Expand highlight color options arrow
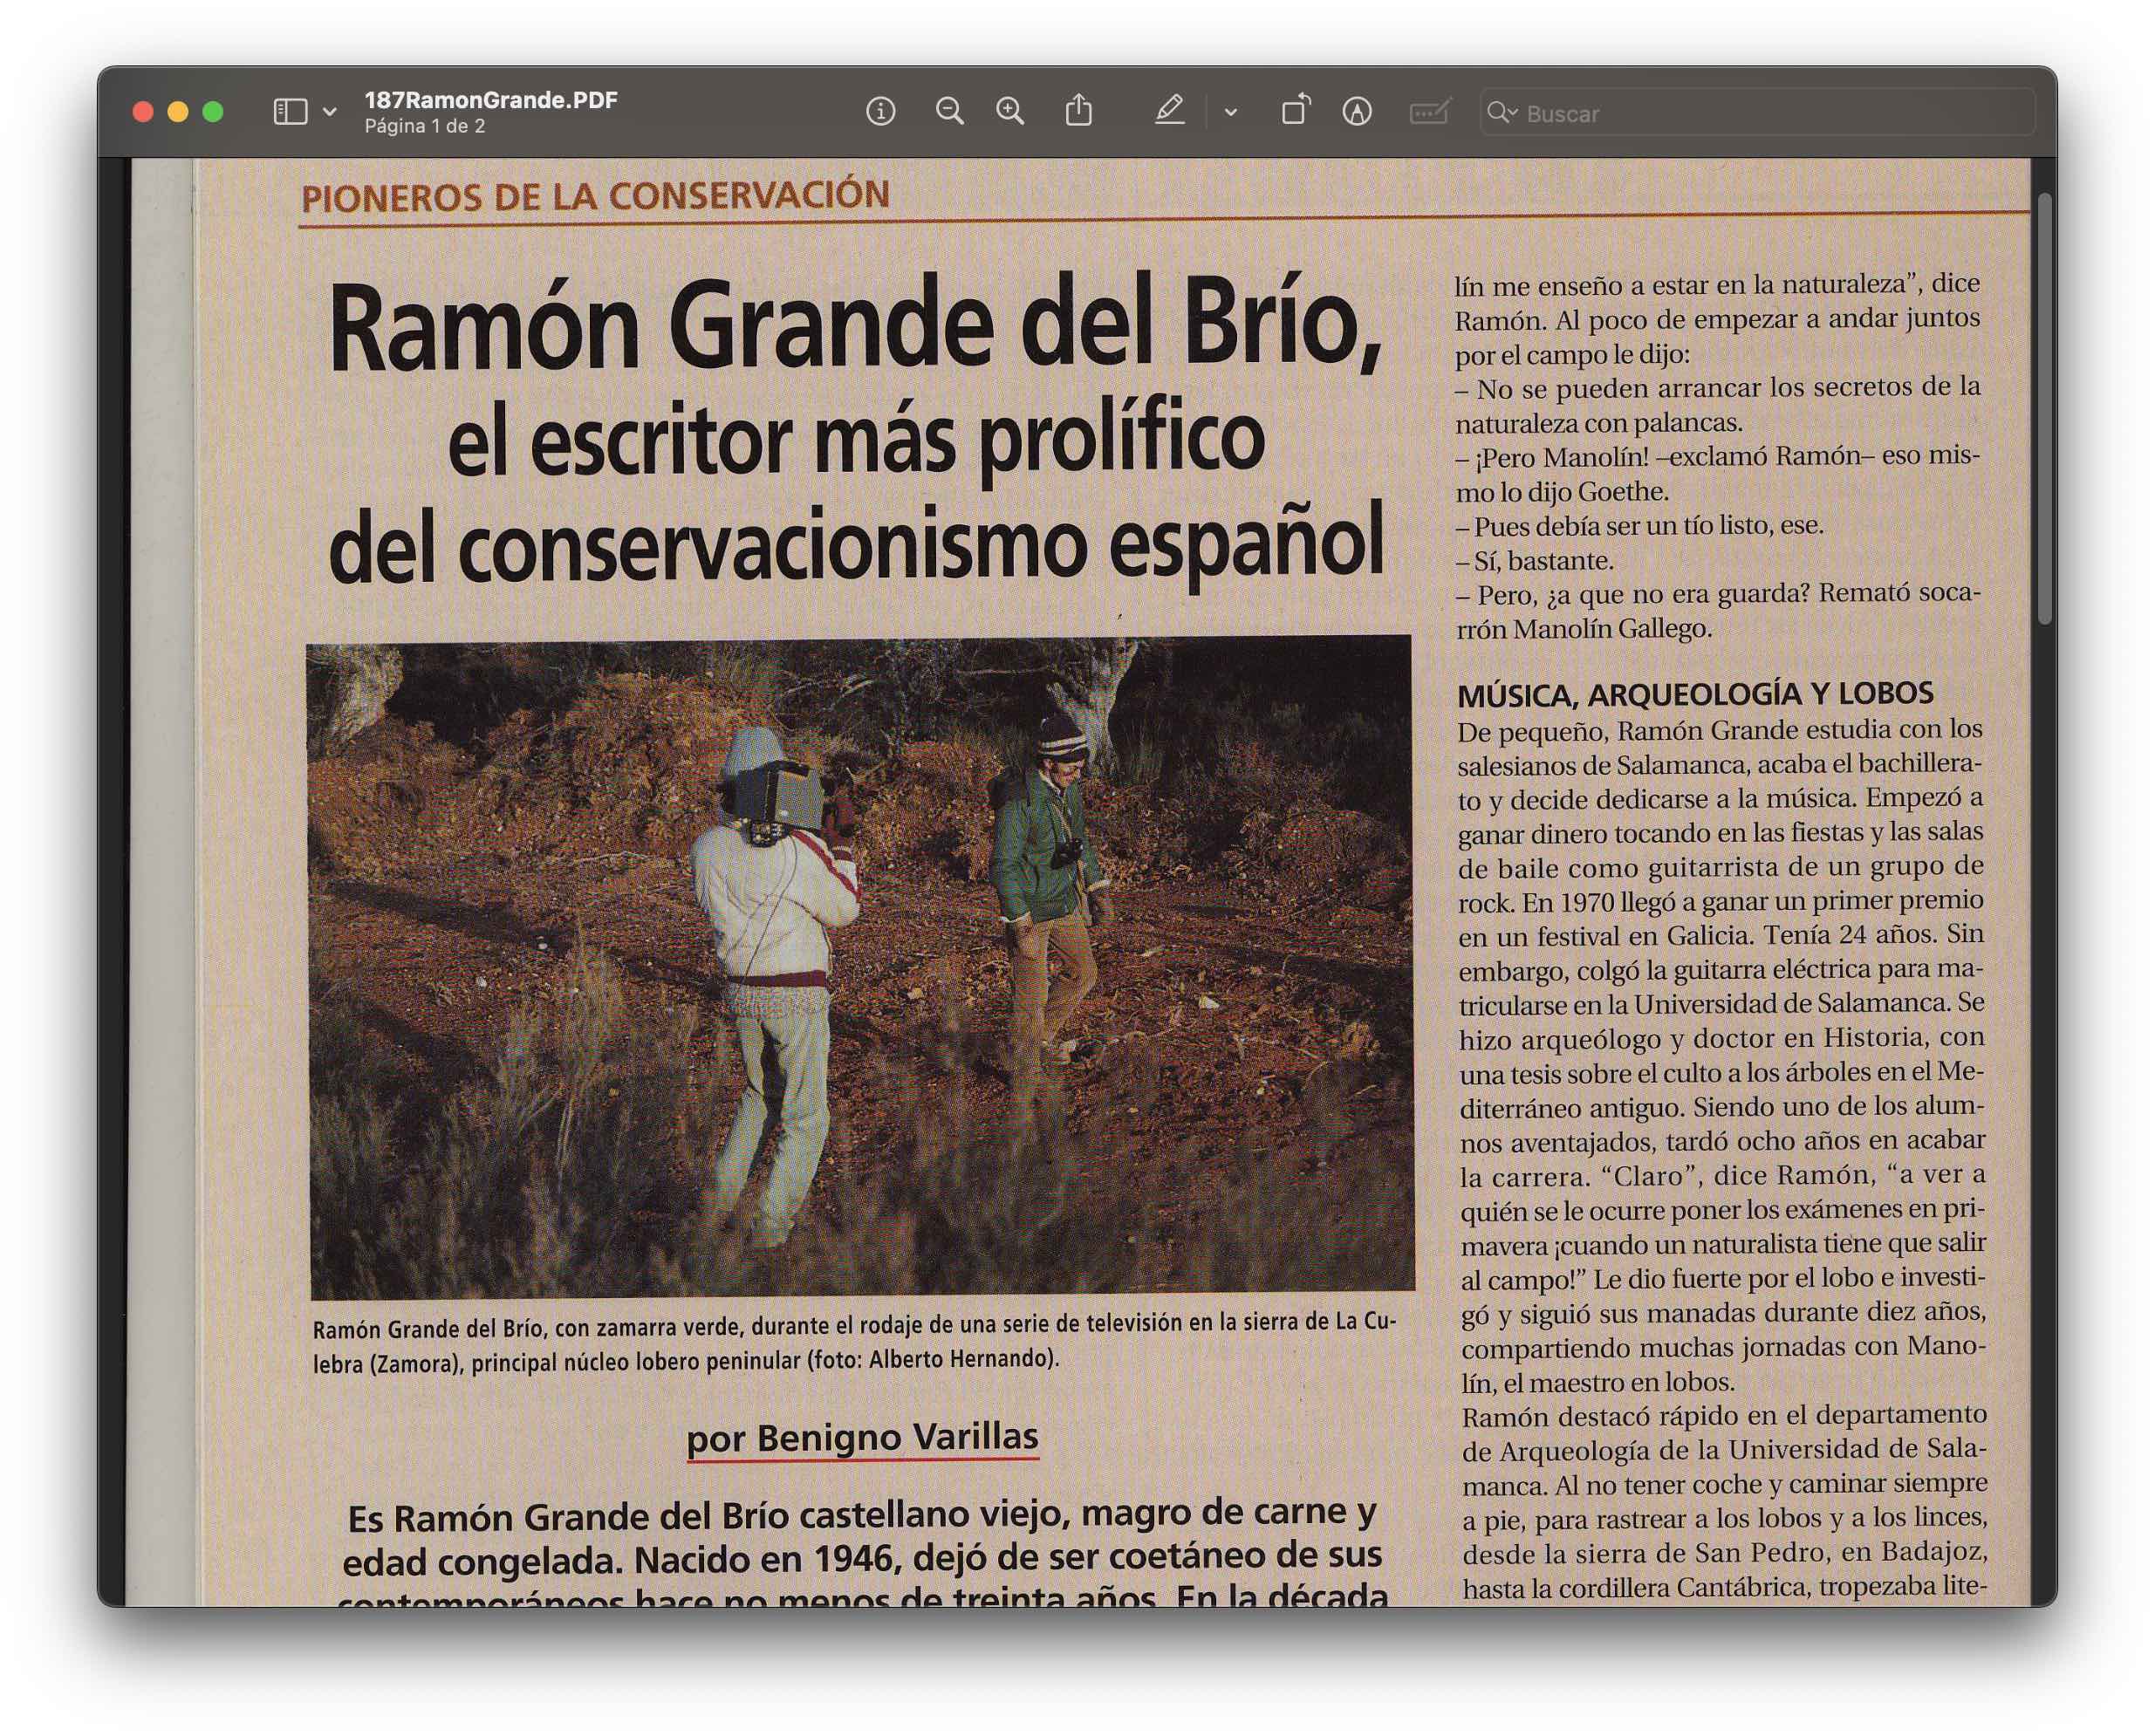 click(1231, 112)
